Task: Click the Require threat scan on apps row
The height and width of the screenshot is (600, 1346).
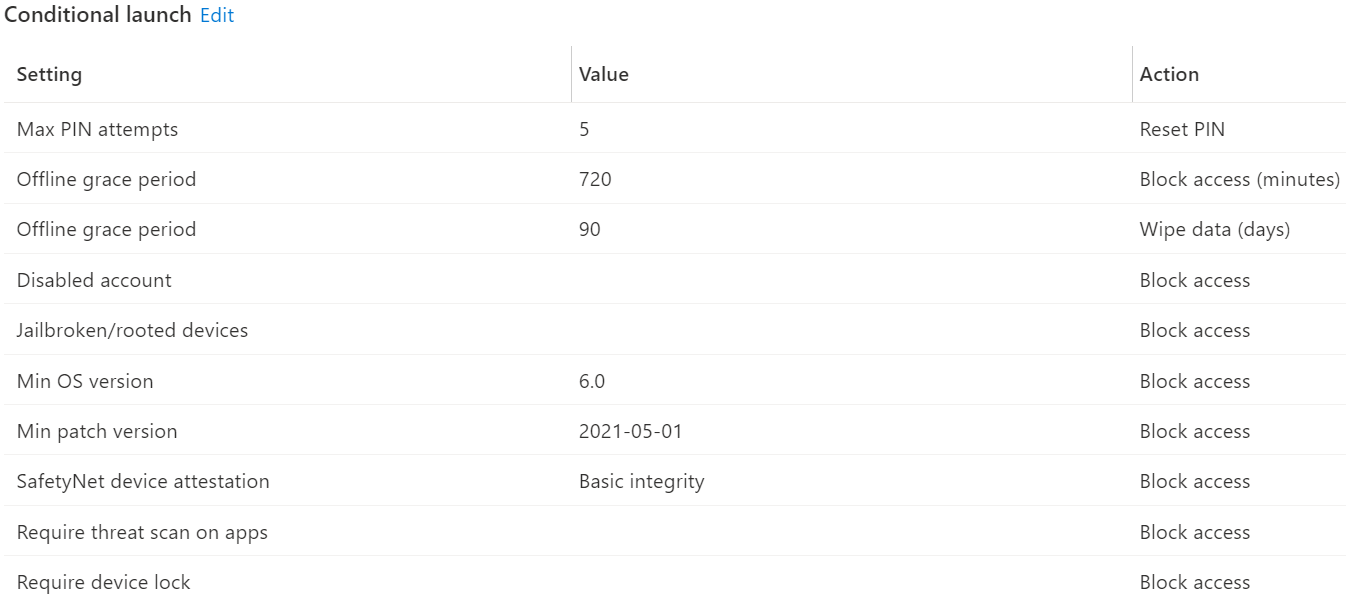Action: [142, 532]
